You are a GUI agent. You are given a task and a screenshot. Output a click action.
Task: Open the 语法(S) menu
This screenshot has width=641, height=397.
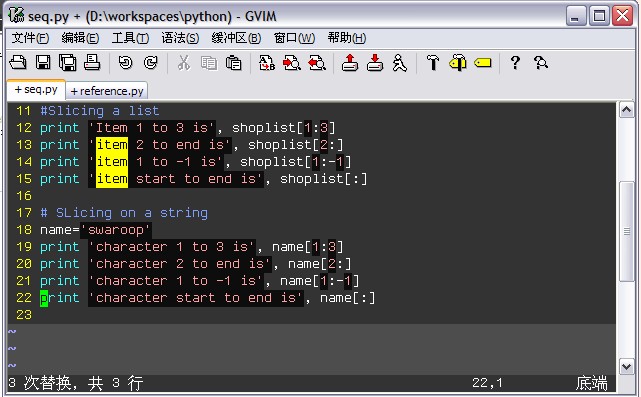pyautogui.click(x=180, y=38)
